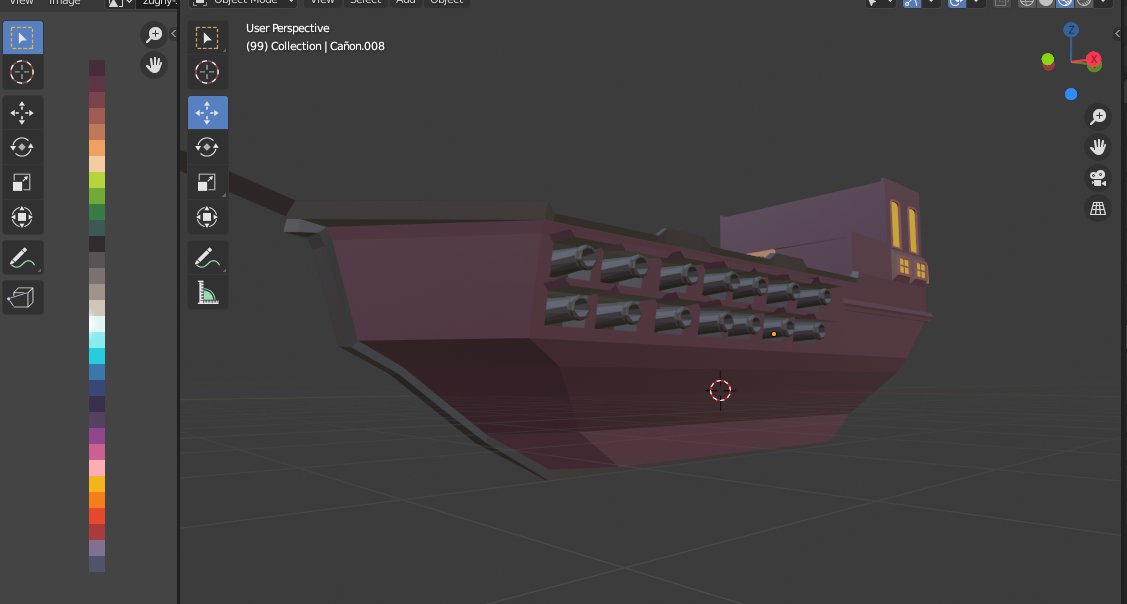This screenshot has width=1127, height=604.
Task: Click the light pink palette swatch
Action: click(97, 468)
